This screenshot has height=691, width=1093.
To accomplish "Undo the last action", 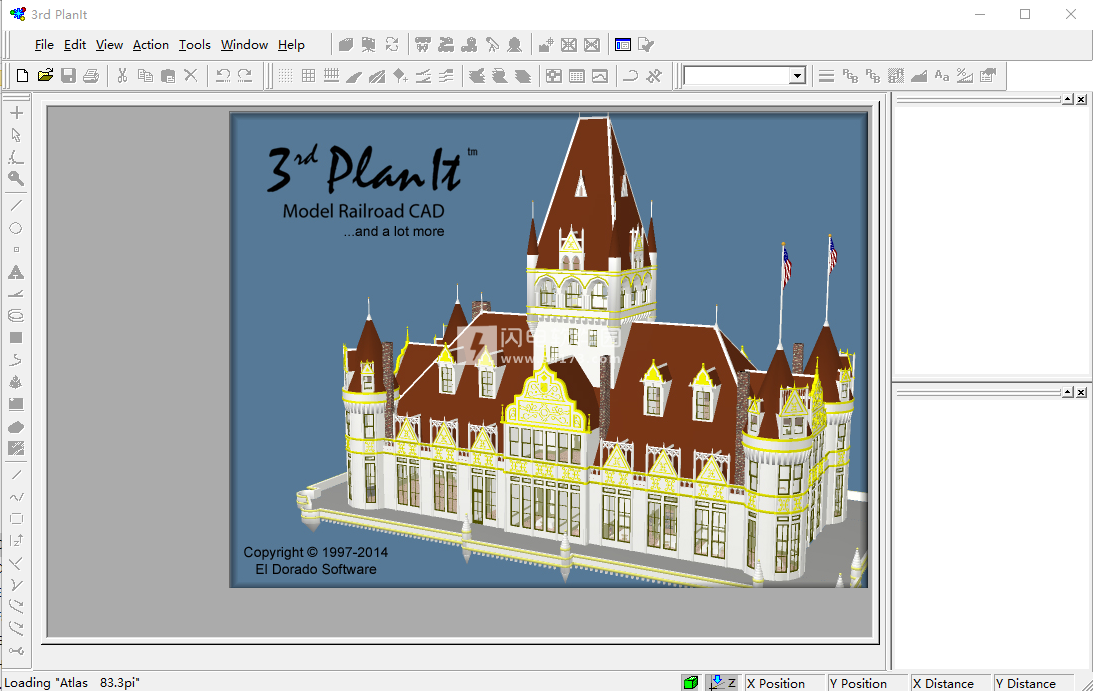I will pyautogui.click(x=223, y=75).
